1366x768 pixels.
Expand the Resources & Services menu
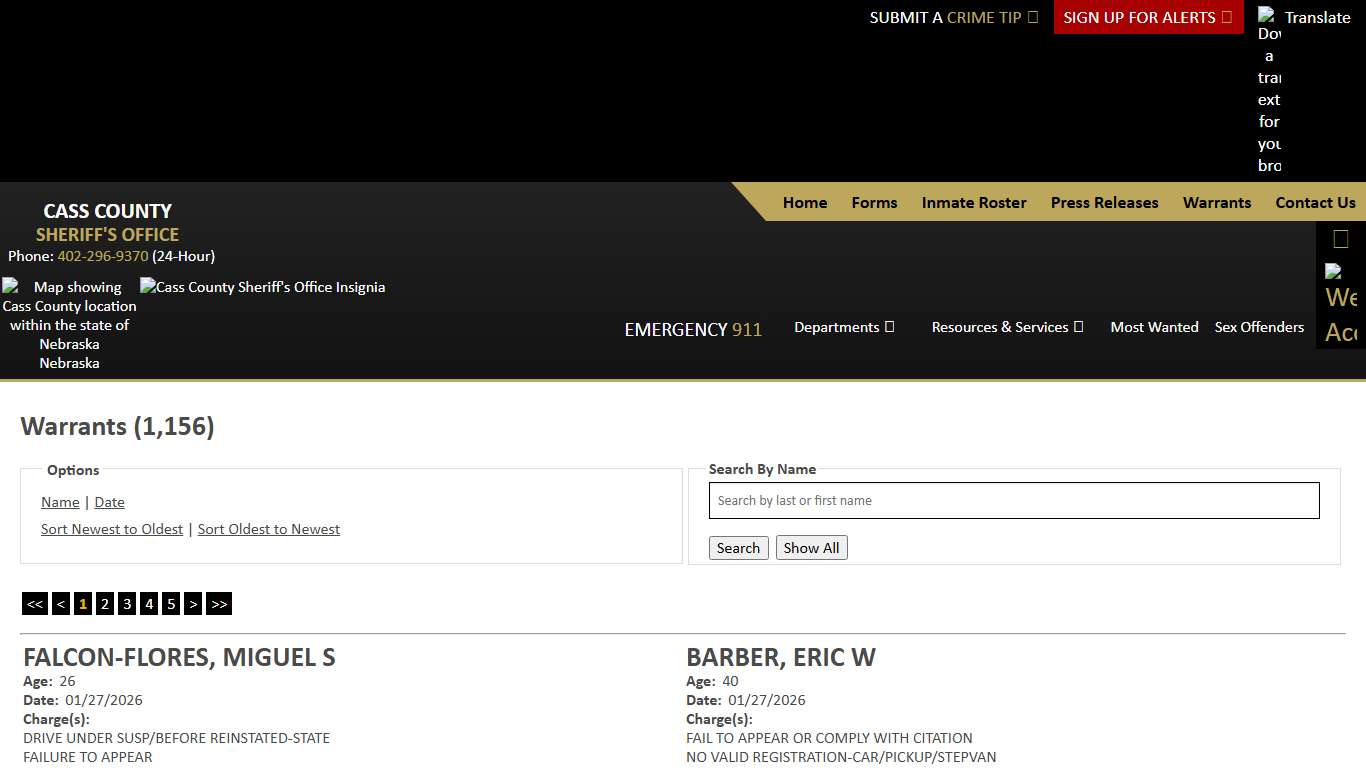[1006, 327]
